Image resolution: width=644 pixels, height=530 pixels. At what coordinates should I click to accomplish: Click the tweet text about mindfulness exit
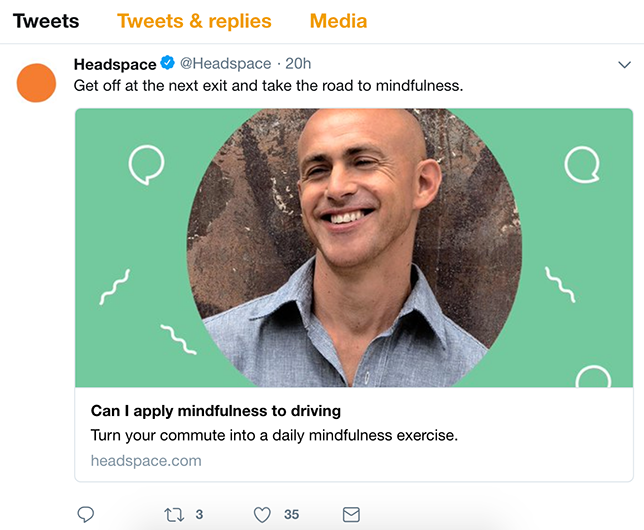(268, 86)
